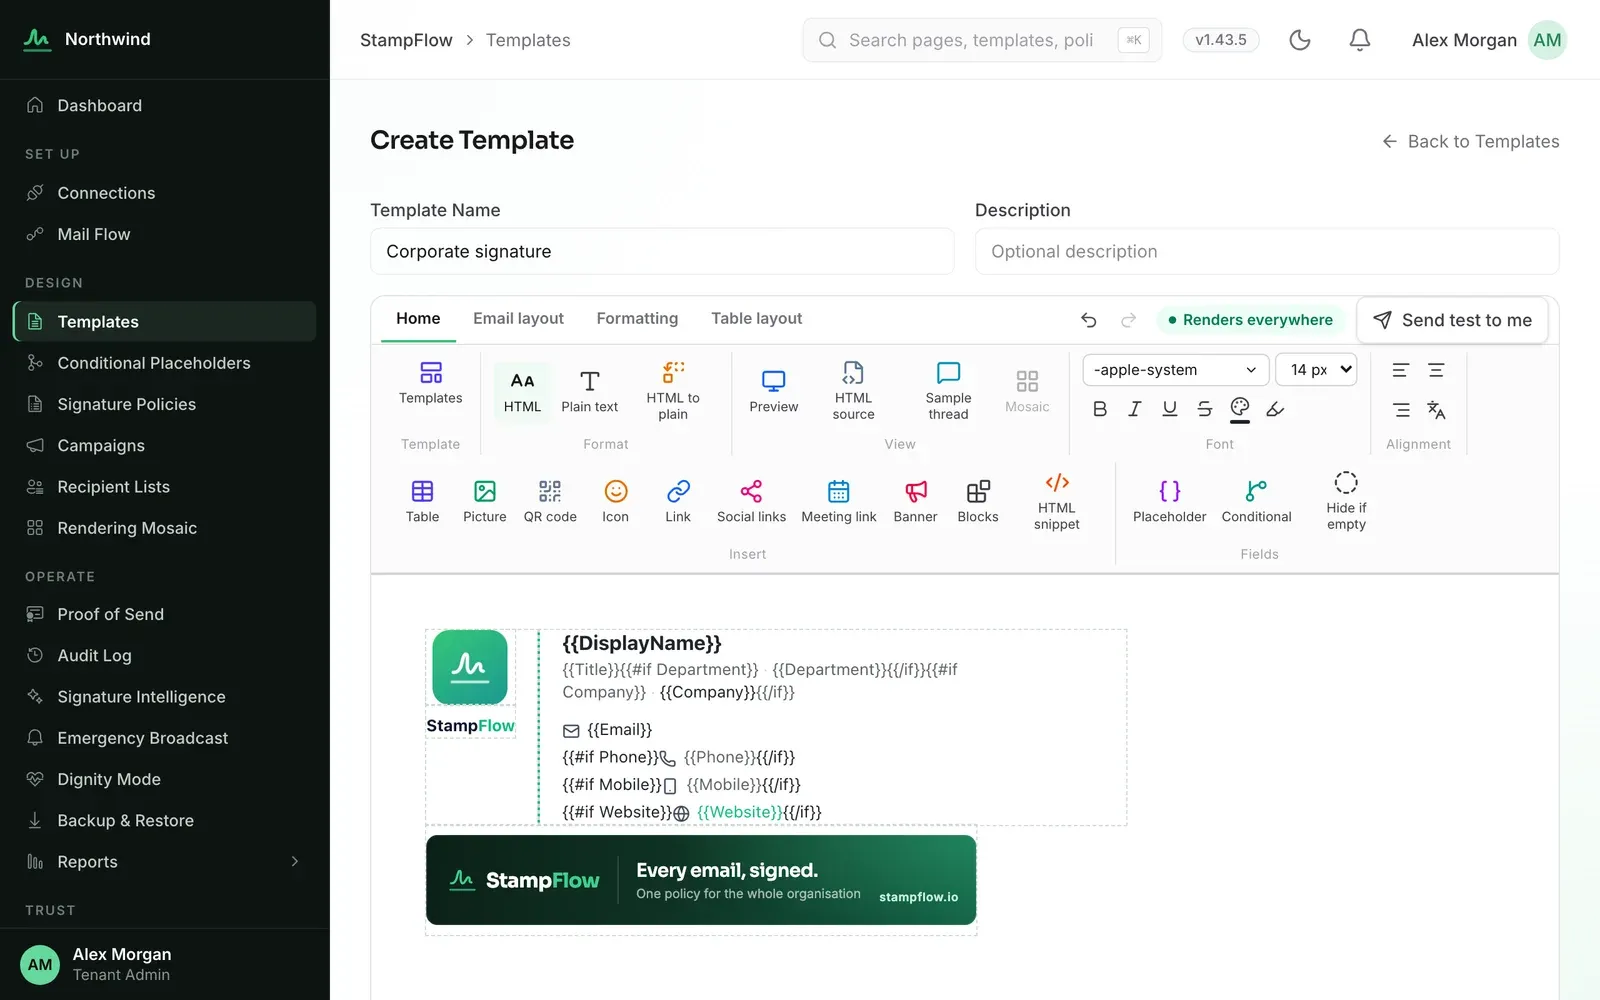Open the Sample thread view
The width and height of the screenshot is (1600, 1000).
point(948,391)
